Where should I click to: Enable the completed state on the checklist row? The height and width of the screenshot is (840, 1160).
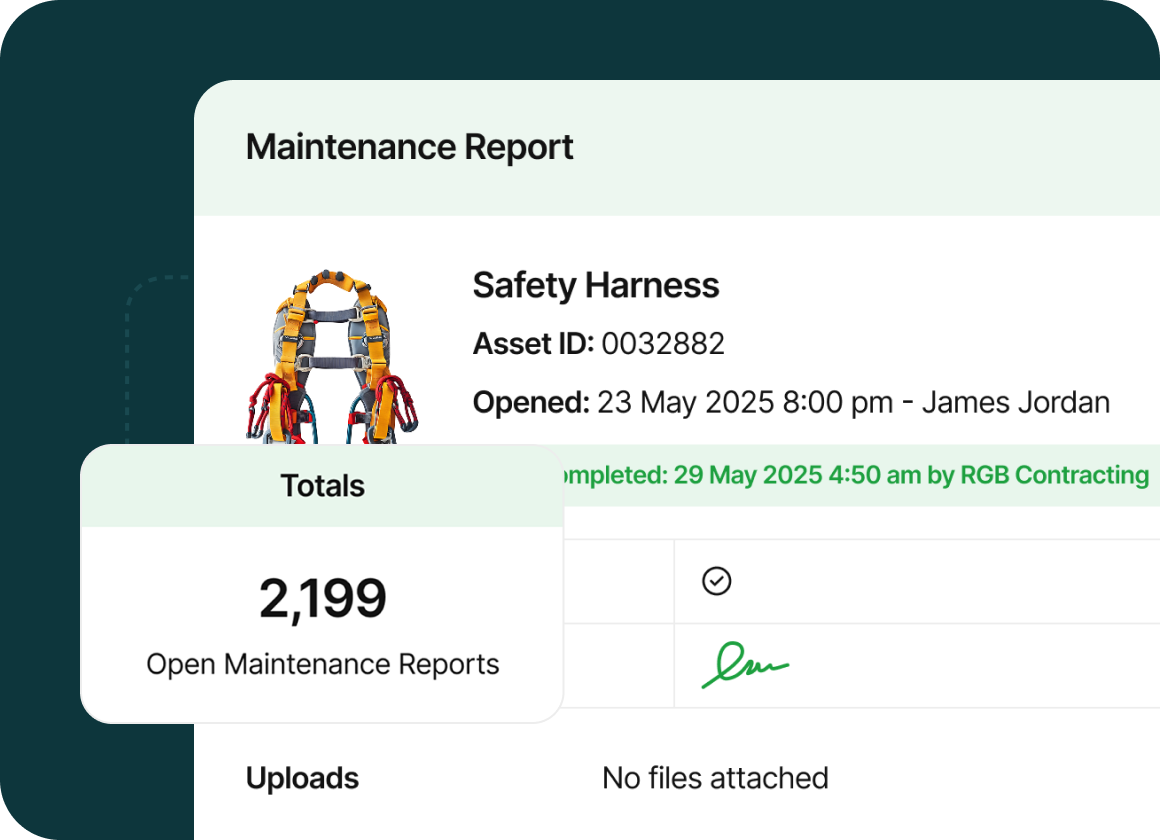coord(716,581)
